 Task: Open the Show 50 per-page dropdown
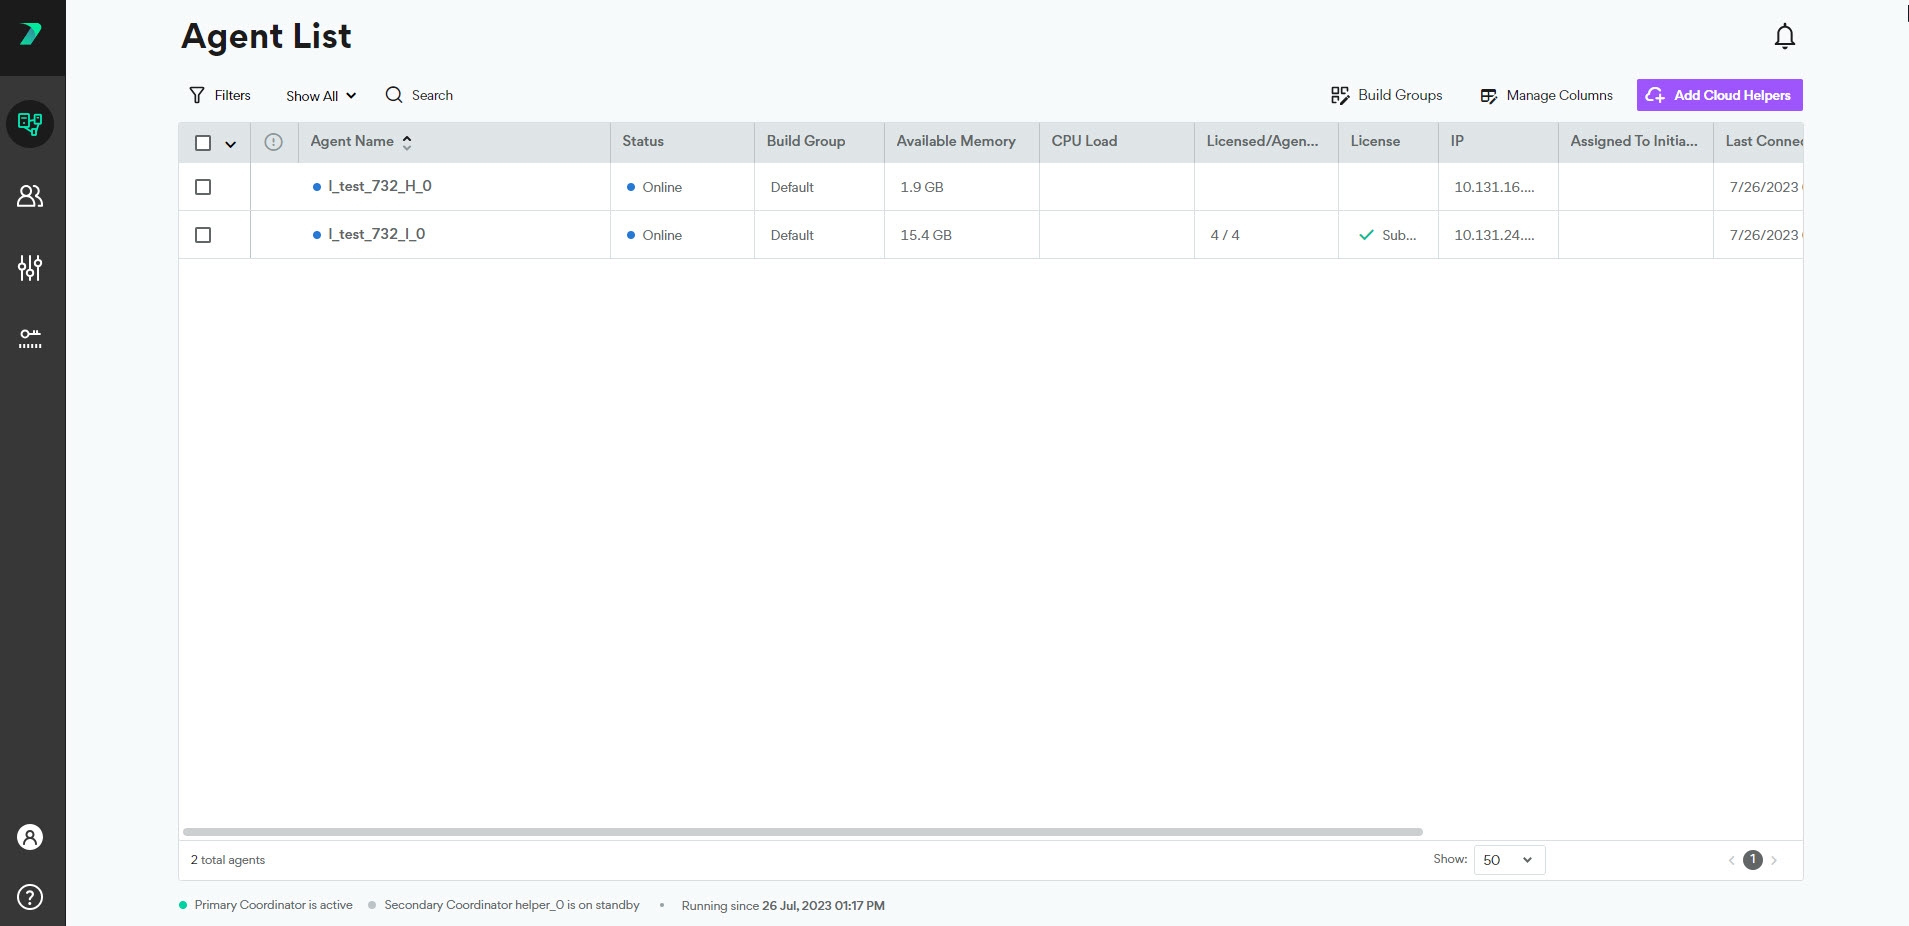[1508, 860]
